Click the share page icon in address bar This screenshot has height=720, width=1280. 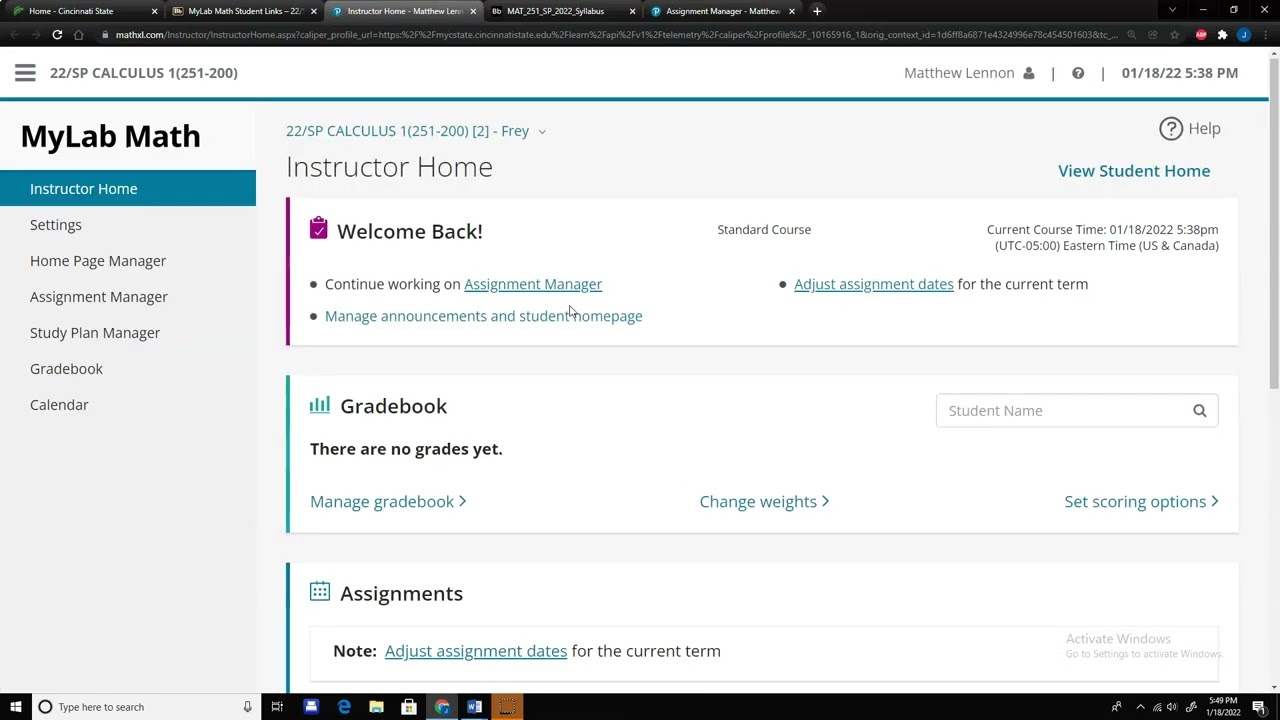(1154, 34)
